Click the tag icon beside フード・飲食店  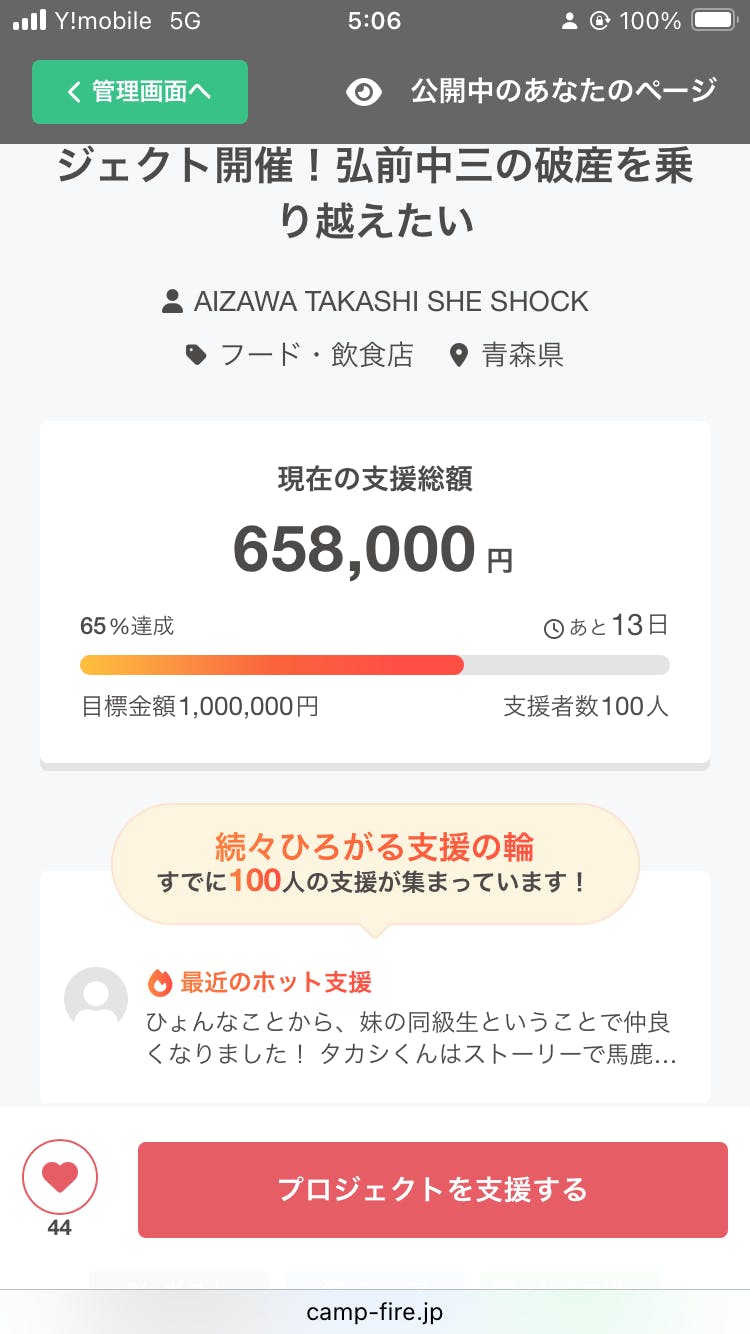coord(197,355)
